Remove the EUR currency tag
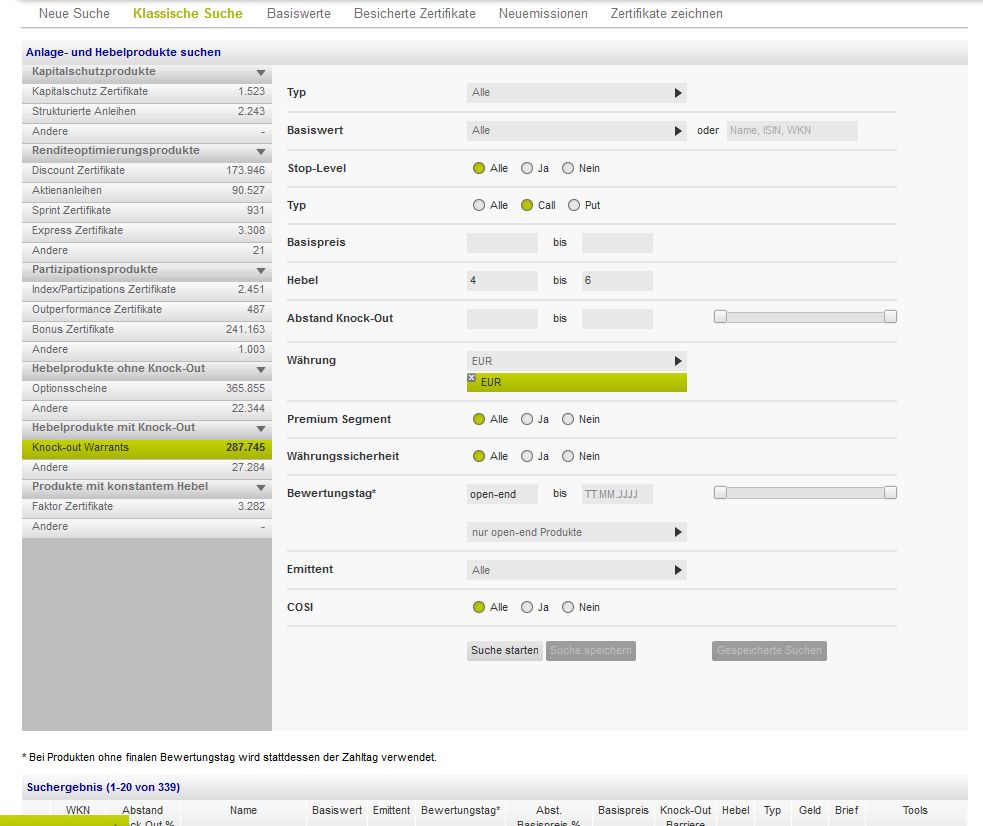 tap(471, 377)
